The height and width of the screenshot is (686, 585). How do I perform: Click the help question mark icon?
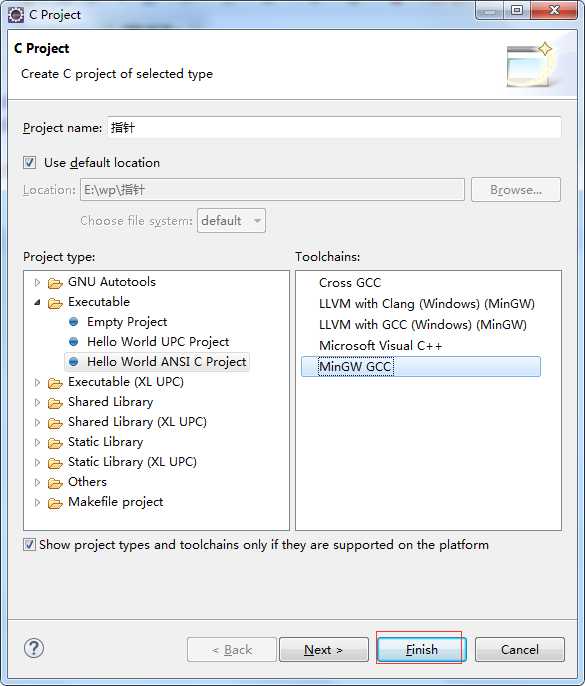click(34, 648)
